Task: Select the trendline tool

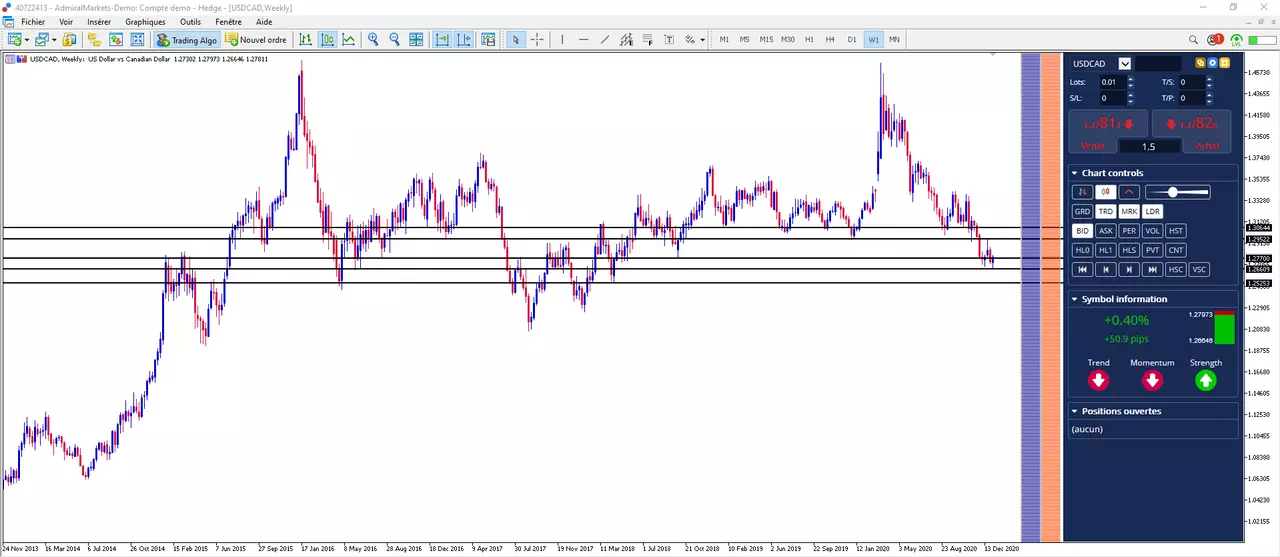Action: (605, 40)
